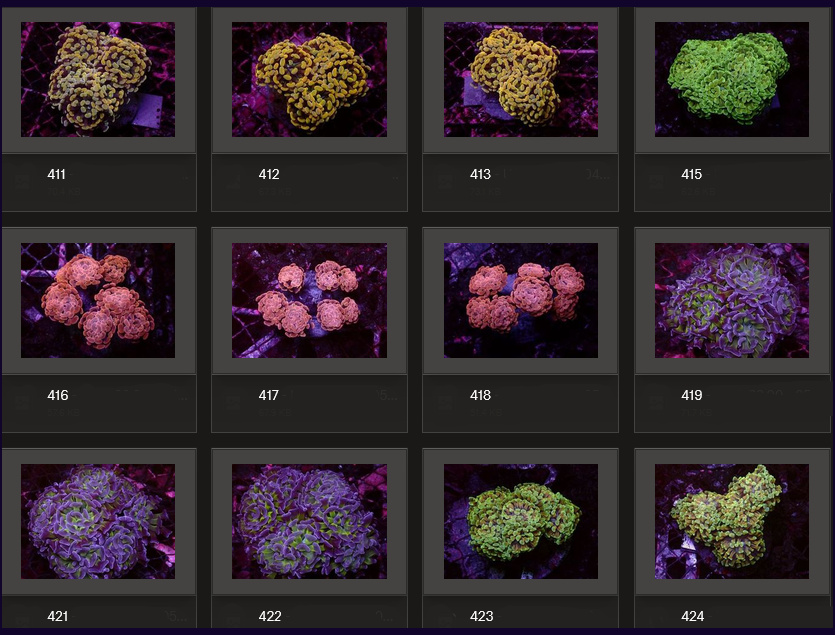Select the file name label "422"

[270, 616]
